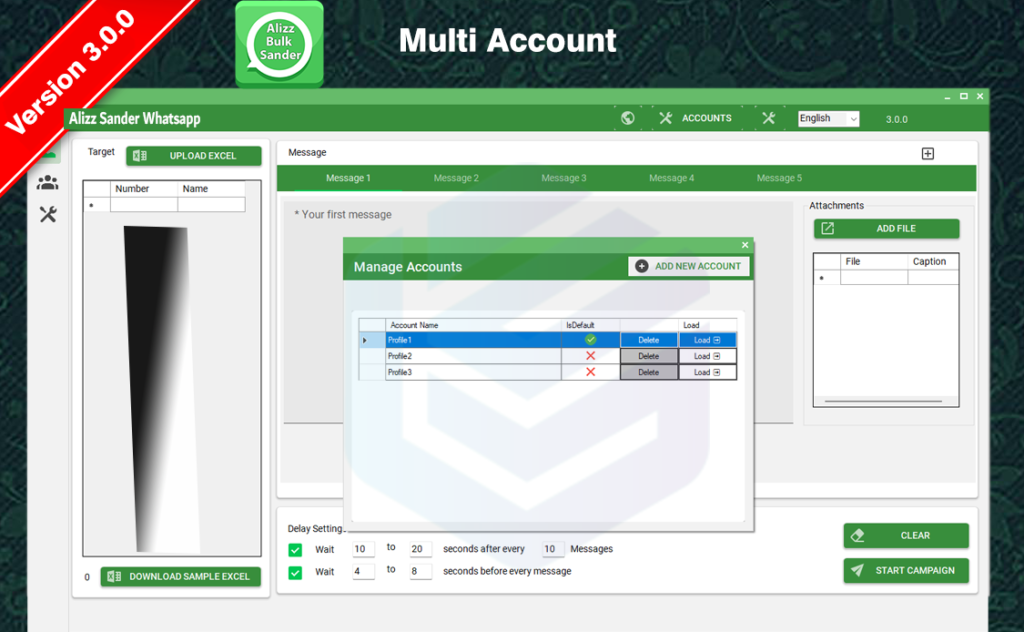
Task: Open the wrench settings icon beside language
Action: tap(768, 118)
